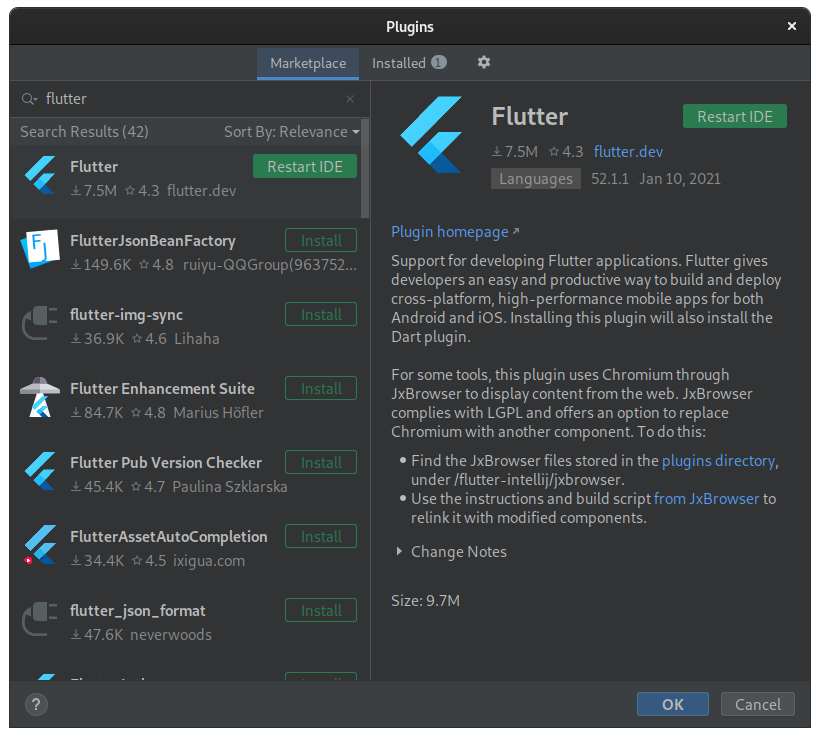
Task: Open plugin settings gear menu
Action: click(484, 62)
